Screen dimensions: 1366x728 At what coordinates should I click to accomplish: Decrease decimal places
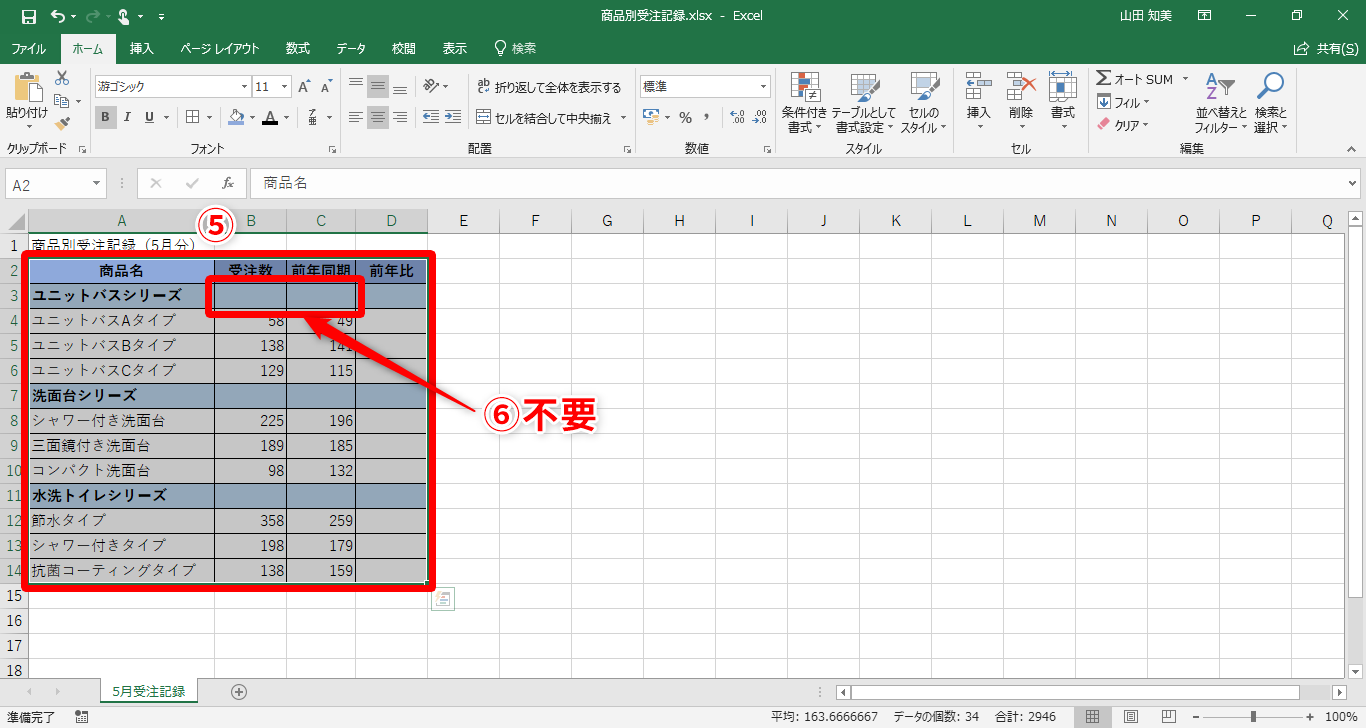(x=761, y=117)
